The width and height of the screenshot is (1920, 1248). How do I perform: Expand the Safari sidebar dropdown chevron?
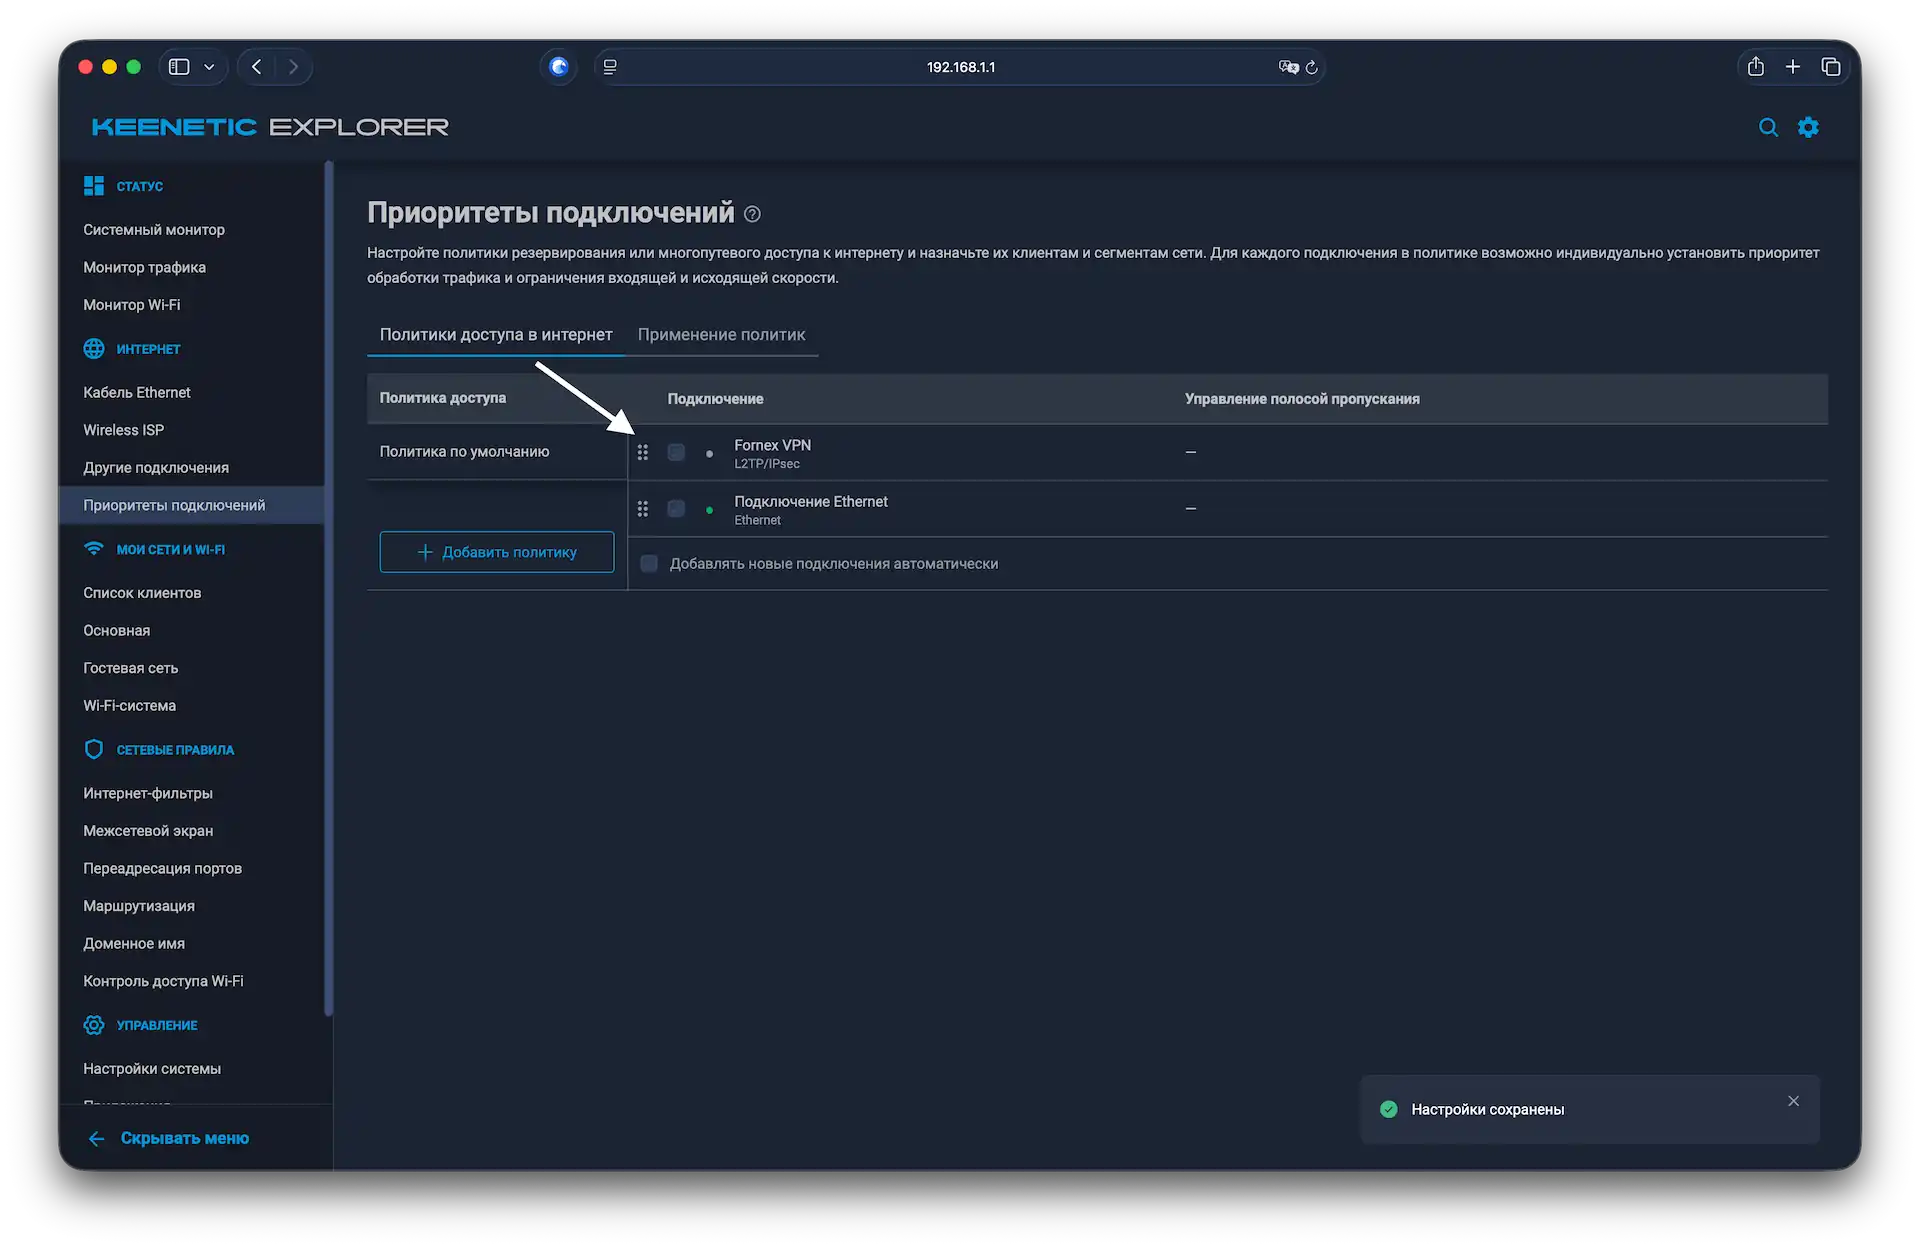point(209,67)
